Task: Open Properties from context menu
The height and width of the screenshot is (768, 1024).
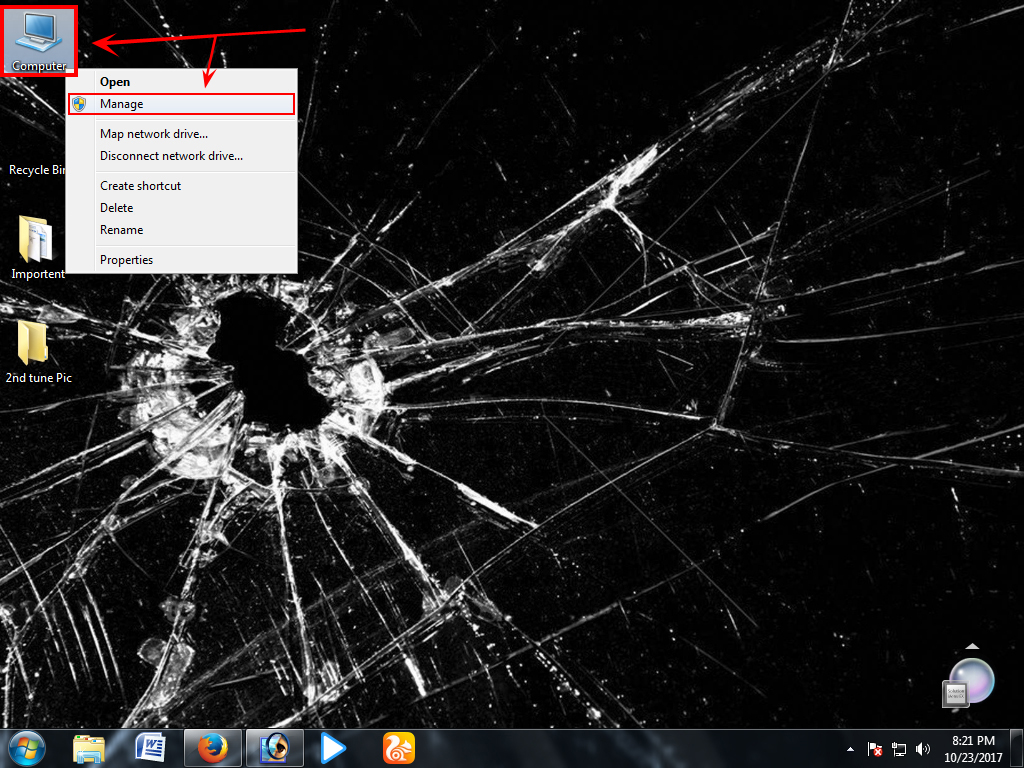Action: [x=182, y=260]
